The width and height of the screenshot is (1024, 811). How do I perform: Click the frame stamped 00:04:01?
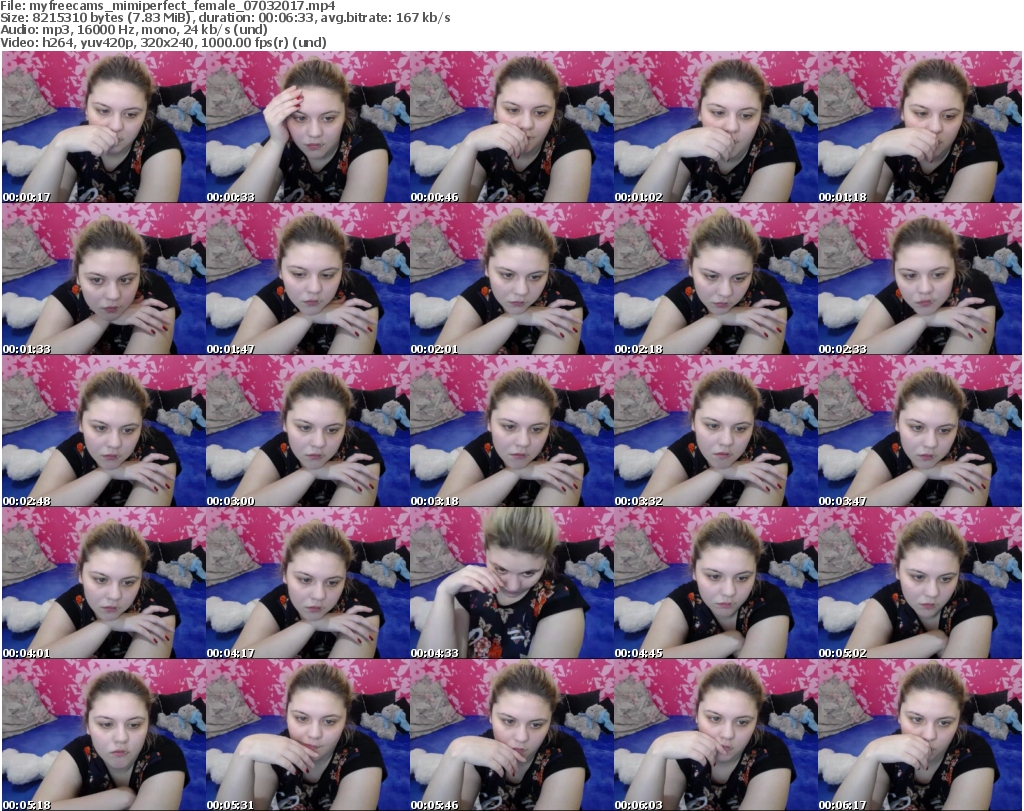(104, 583)
